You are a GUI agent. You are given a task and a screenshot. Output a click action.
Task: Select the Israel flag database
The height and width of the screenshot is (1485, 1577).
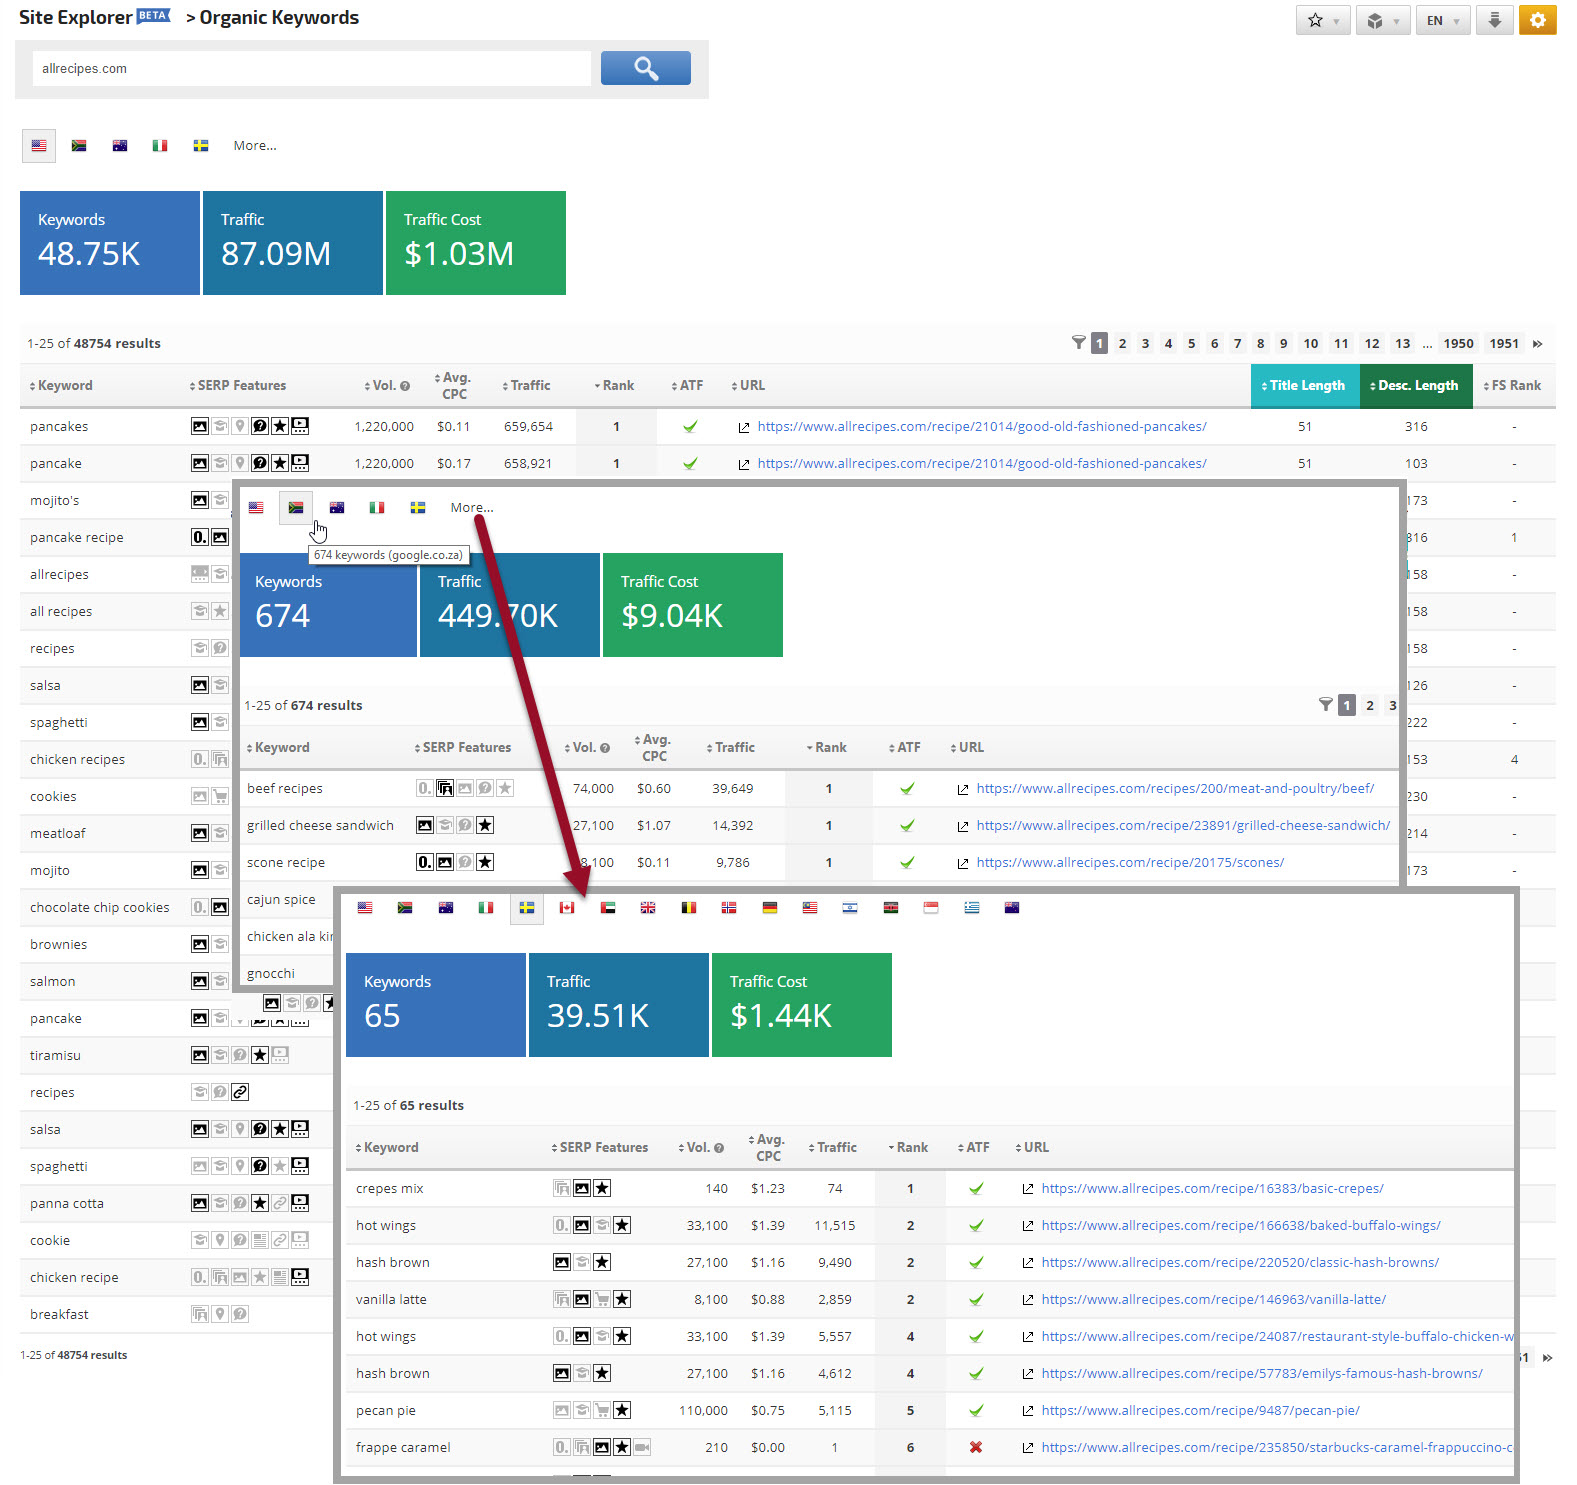pyautogui.click(x=850, y=908)
